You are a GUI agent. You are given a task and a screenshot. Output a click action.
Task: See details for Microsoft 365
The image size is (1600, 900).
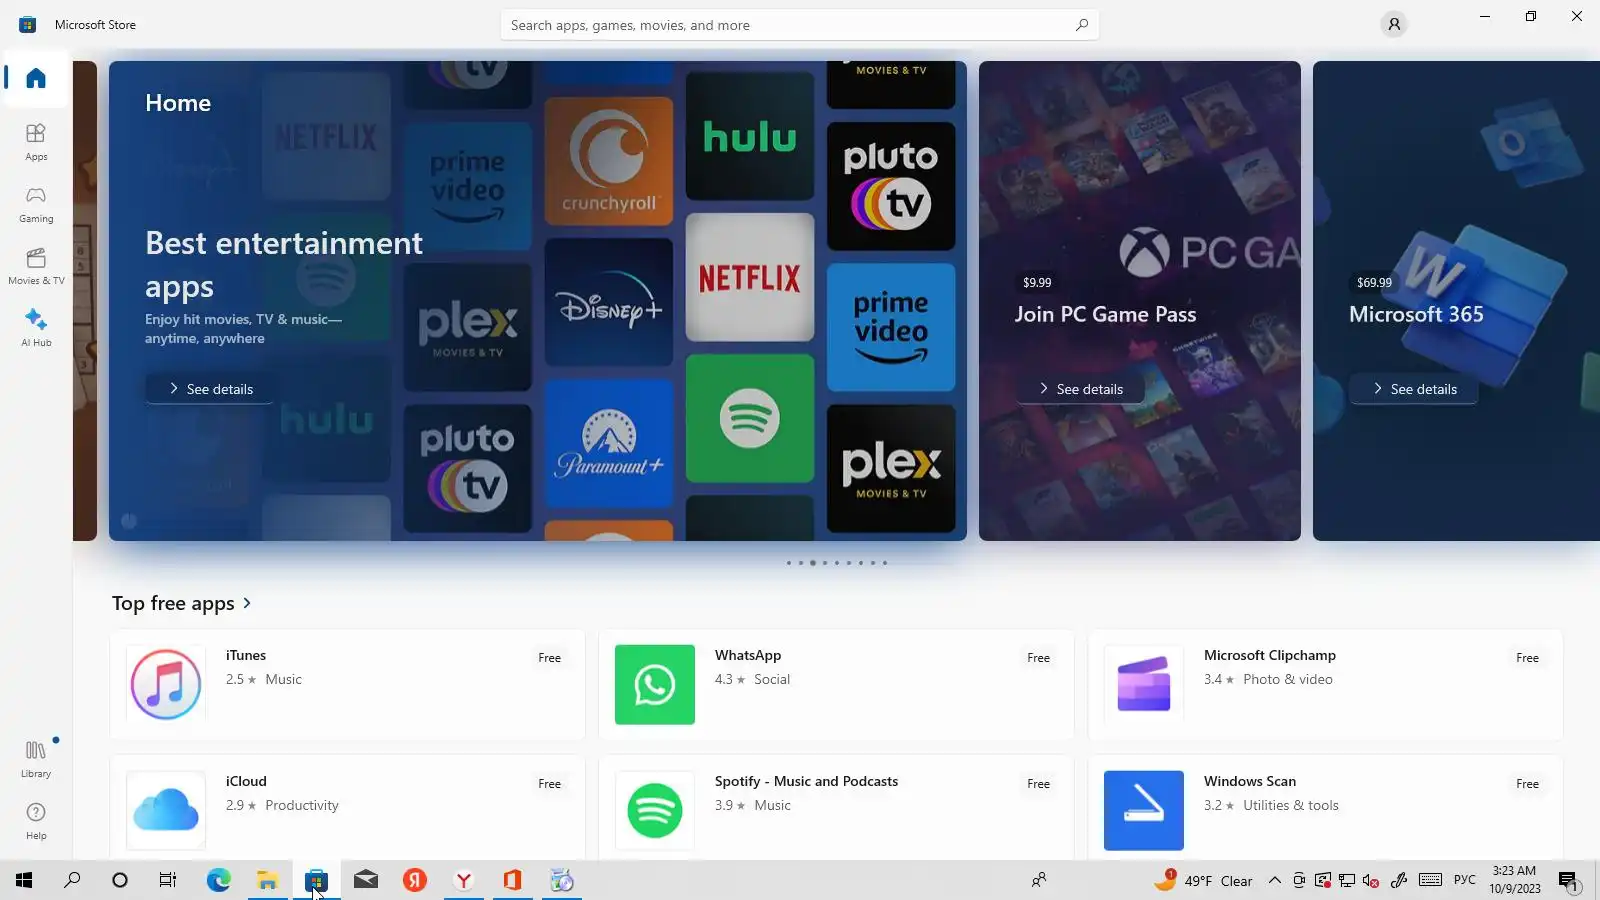1414,389
